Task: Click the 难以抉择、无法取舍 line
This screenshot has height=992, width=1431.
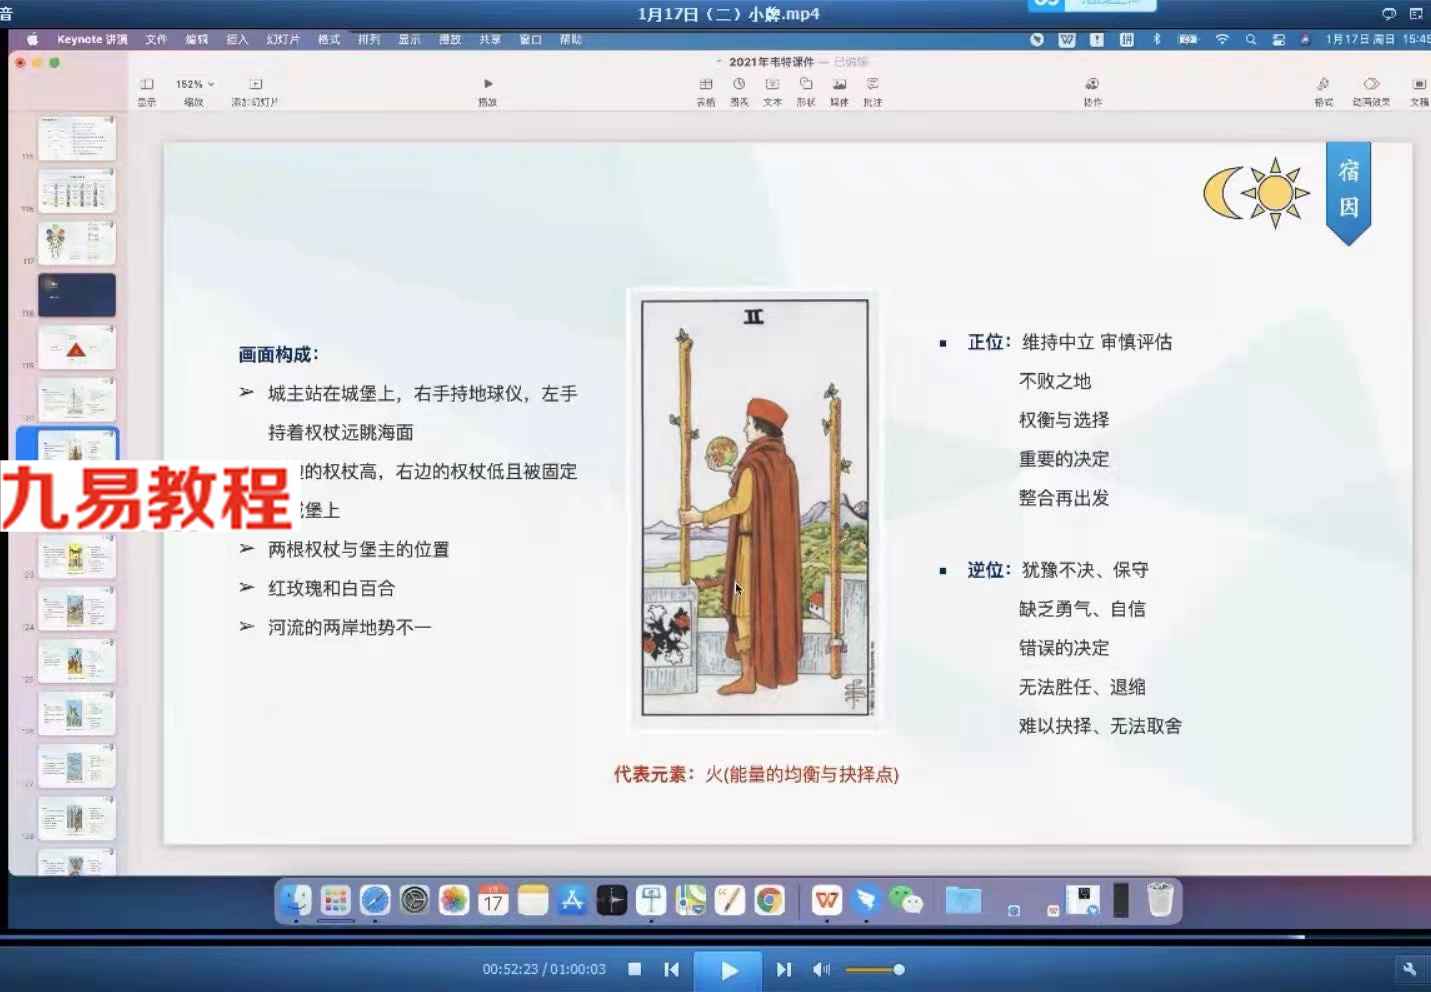Action: 1100,726
